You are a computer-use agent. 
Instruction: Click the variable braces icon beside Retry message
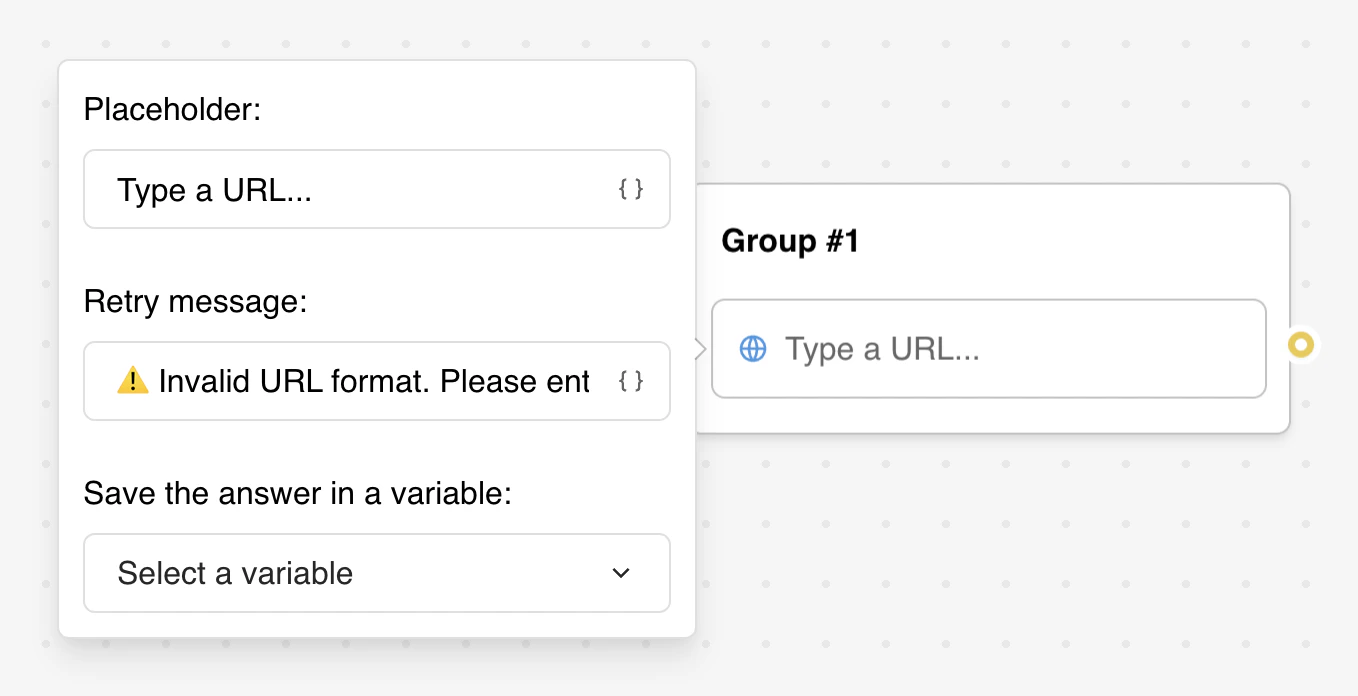(x=631, y=381)
